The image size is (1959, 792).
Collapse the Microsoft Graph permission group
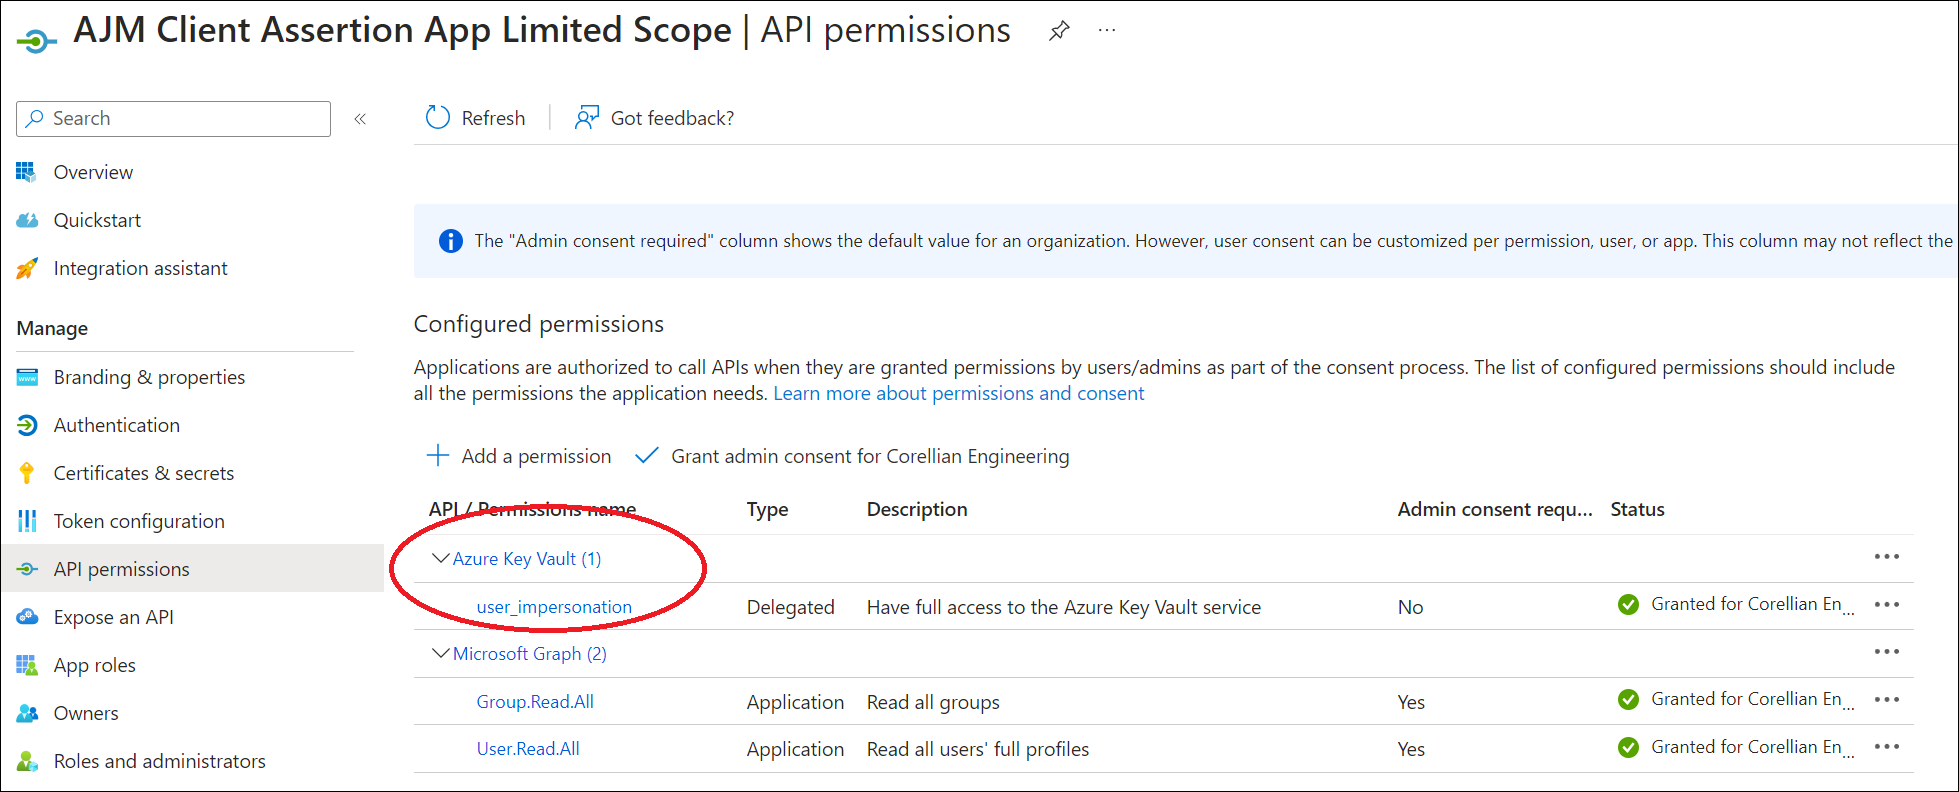coord(440,653)
